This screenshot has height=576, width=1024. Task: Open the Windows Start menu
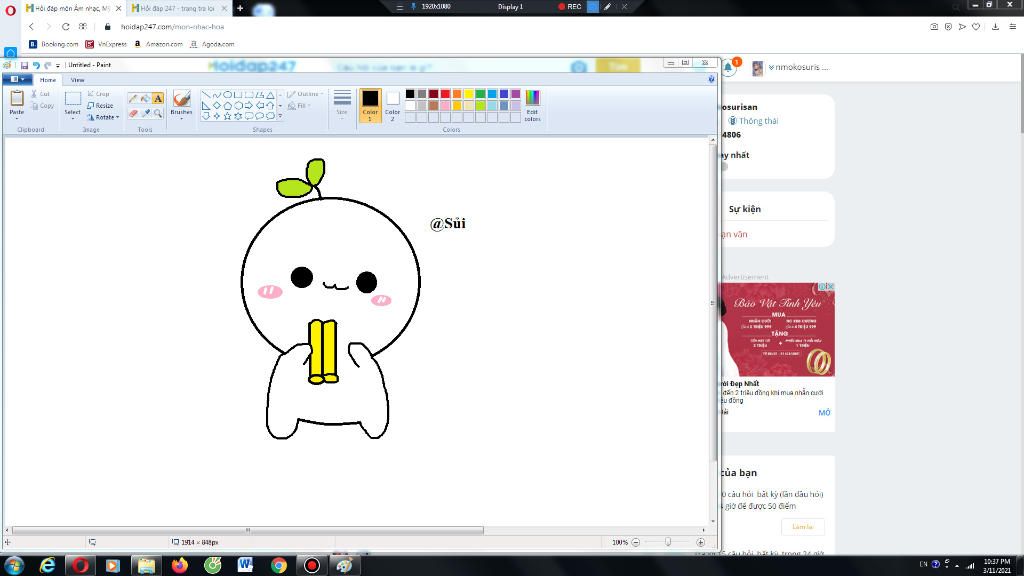pos(14,565)
